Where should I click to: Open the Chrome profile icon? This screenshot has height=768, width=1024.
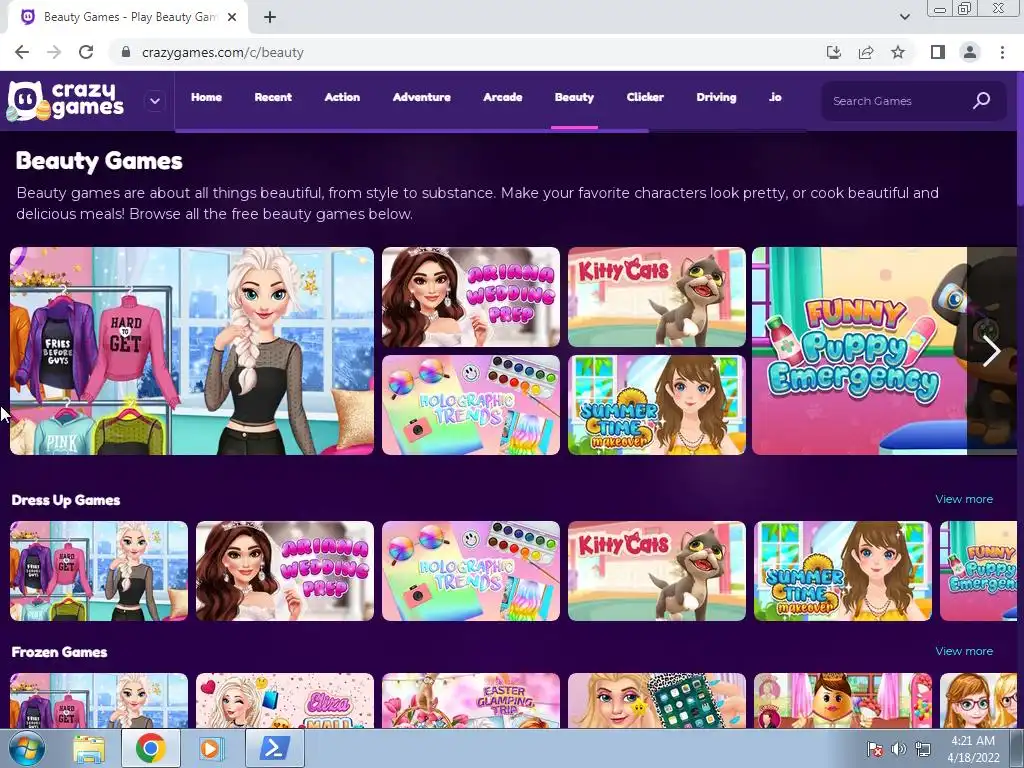pos(970,52)
